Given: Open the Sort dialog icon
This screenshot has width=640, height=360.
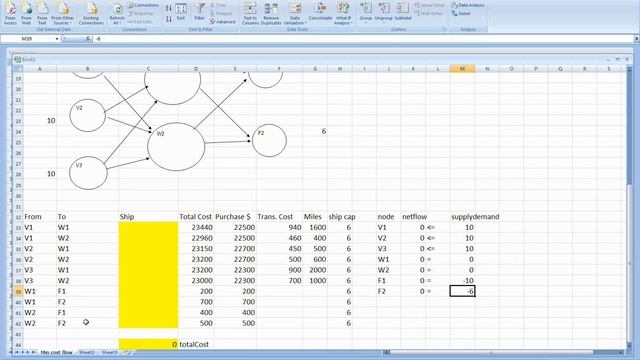Looking at the screenshot, I should click(x=181, y=12).
